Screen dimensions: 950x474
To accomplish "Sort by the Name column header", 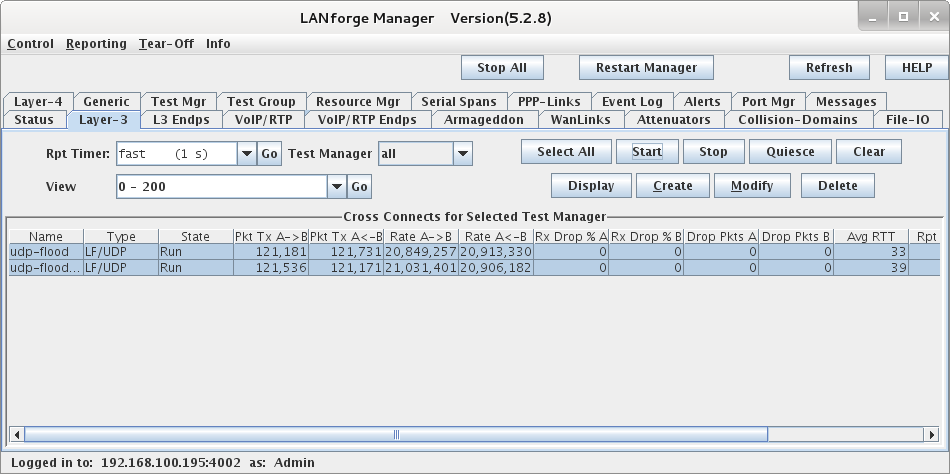I will (x=46, y=236).
